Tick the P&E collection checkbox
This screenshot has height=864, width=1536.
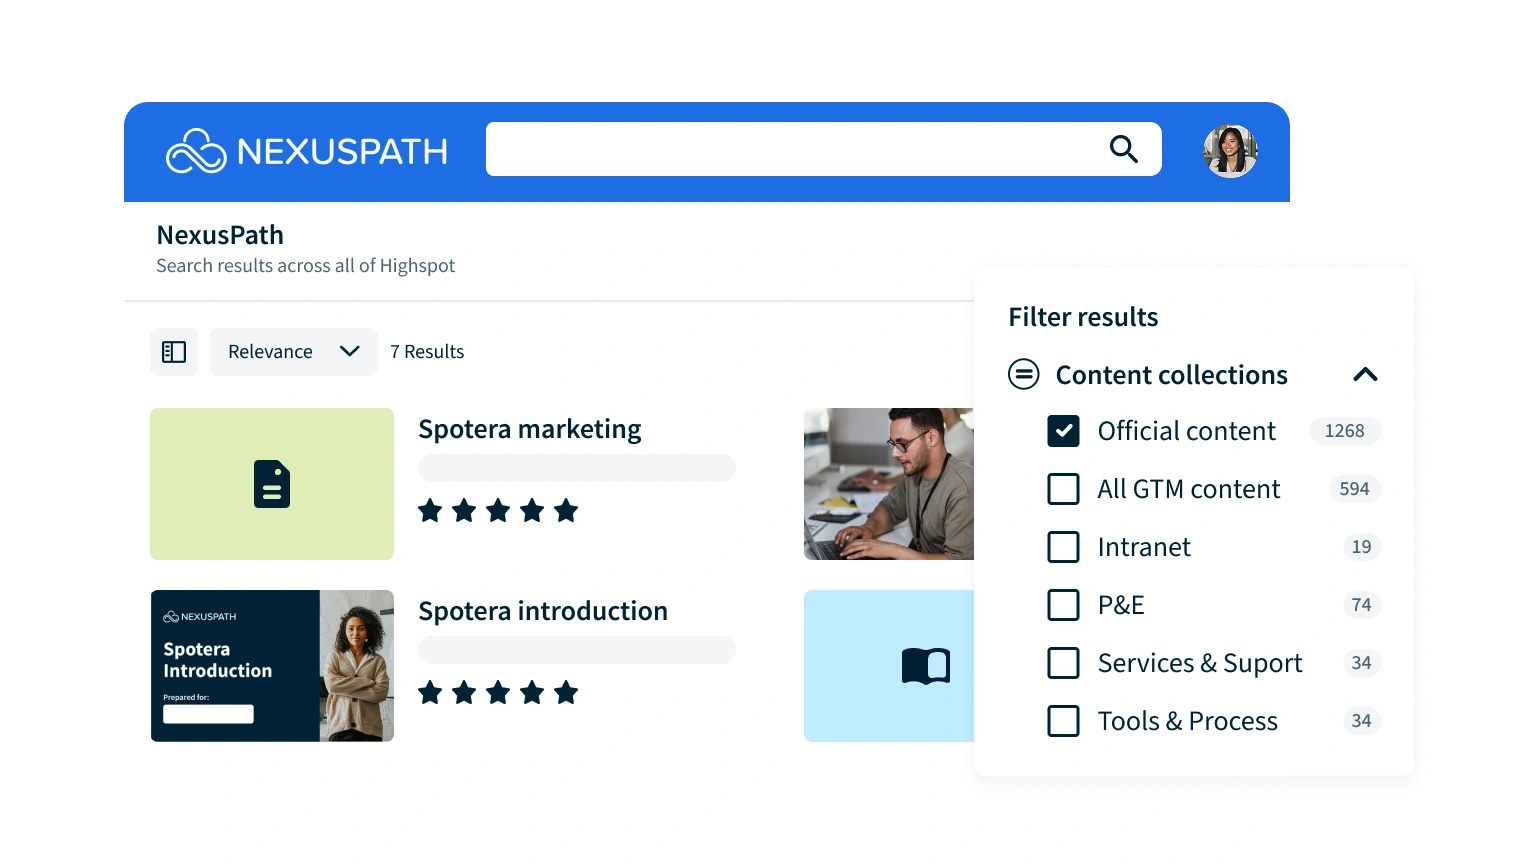[x=1063, y=605]
